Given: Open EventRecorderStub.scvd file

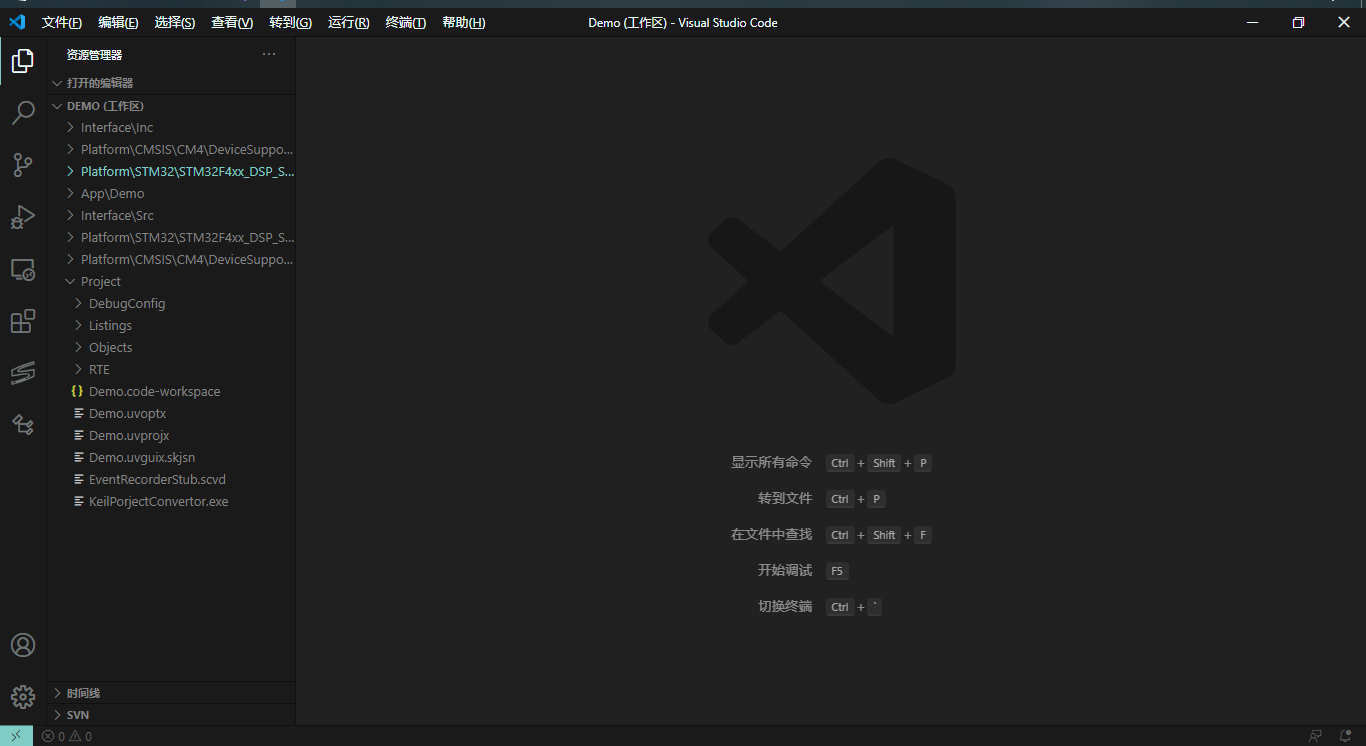Looking at the screenshot, I should point(171,480).
